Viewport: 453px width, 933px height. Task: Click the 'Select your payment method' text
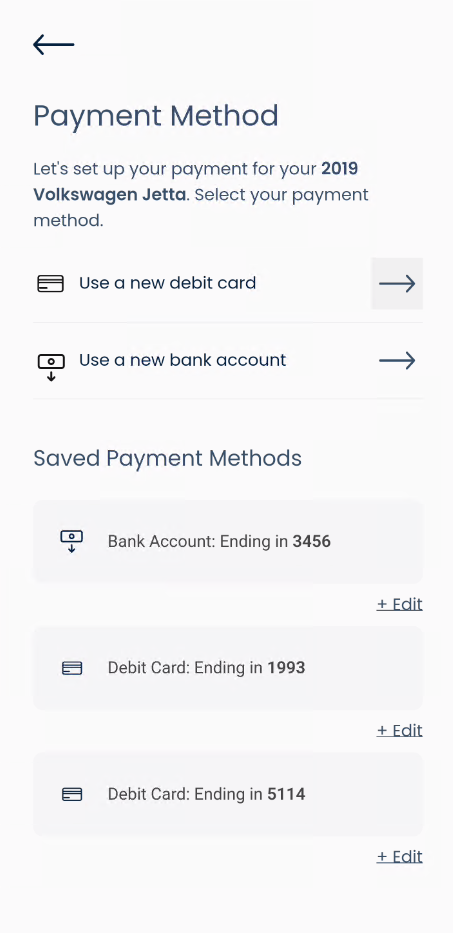(201, 208)
